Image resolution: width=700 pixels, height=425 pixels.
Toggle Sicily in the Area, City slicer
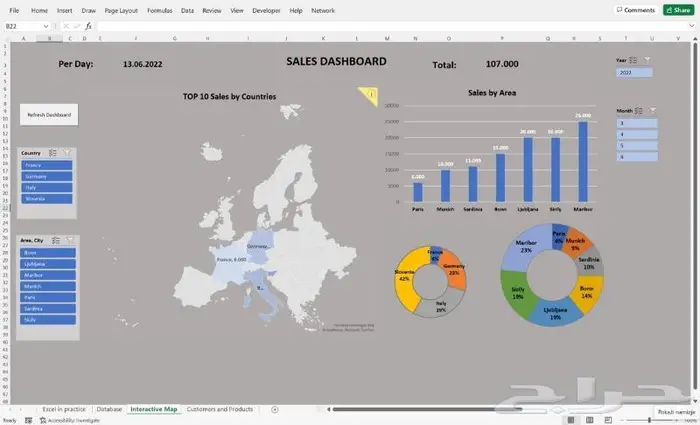48,320
